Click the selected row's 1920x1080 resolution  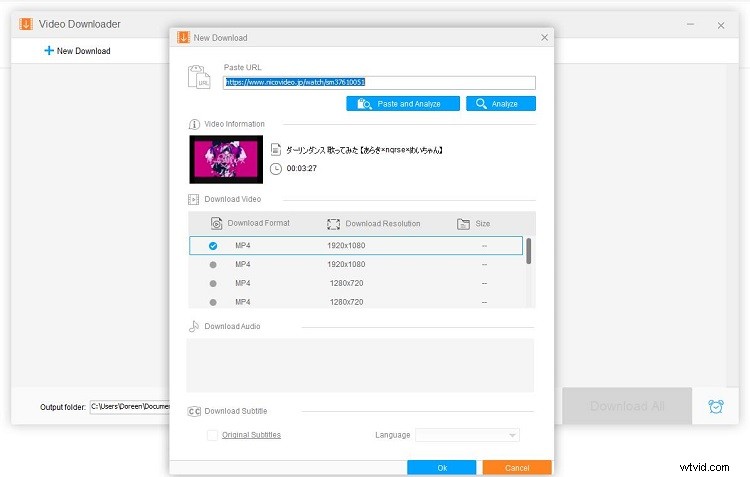coord(346,246)
